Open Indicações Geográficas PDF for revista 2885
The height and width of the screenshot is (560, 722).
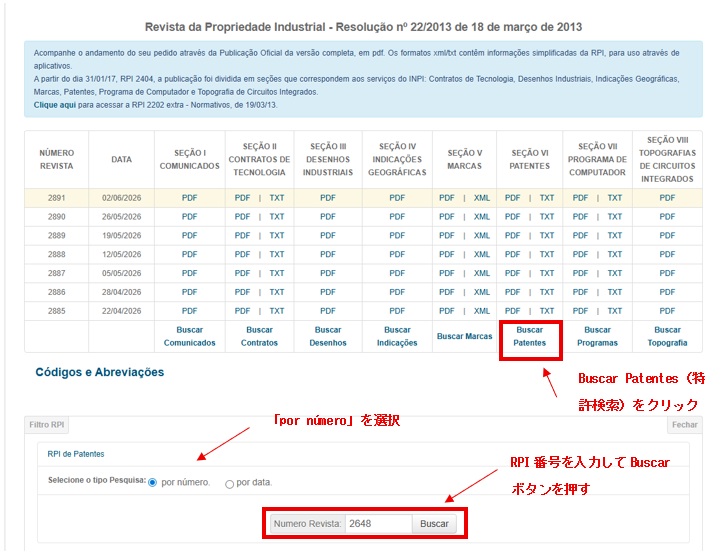point(397,311)
